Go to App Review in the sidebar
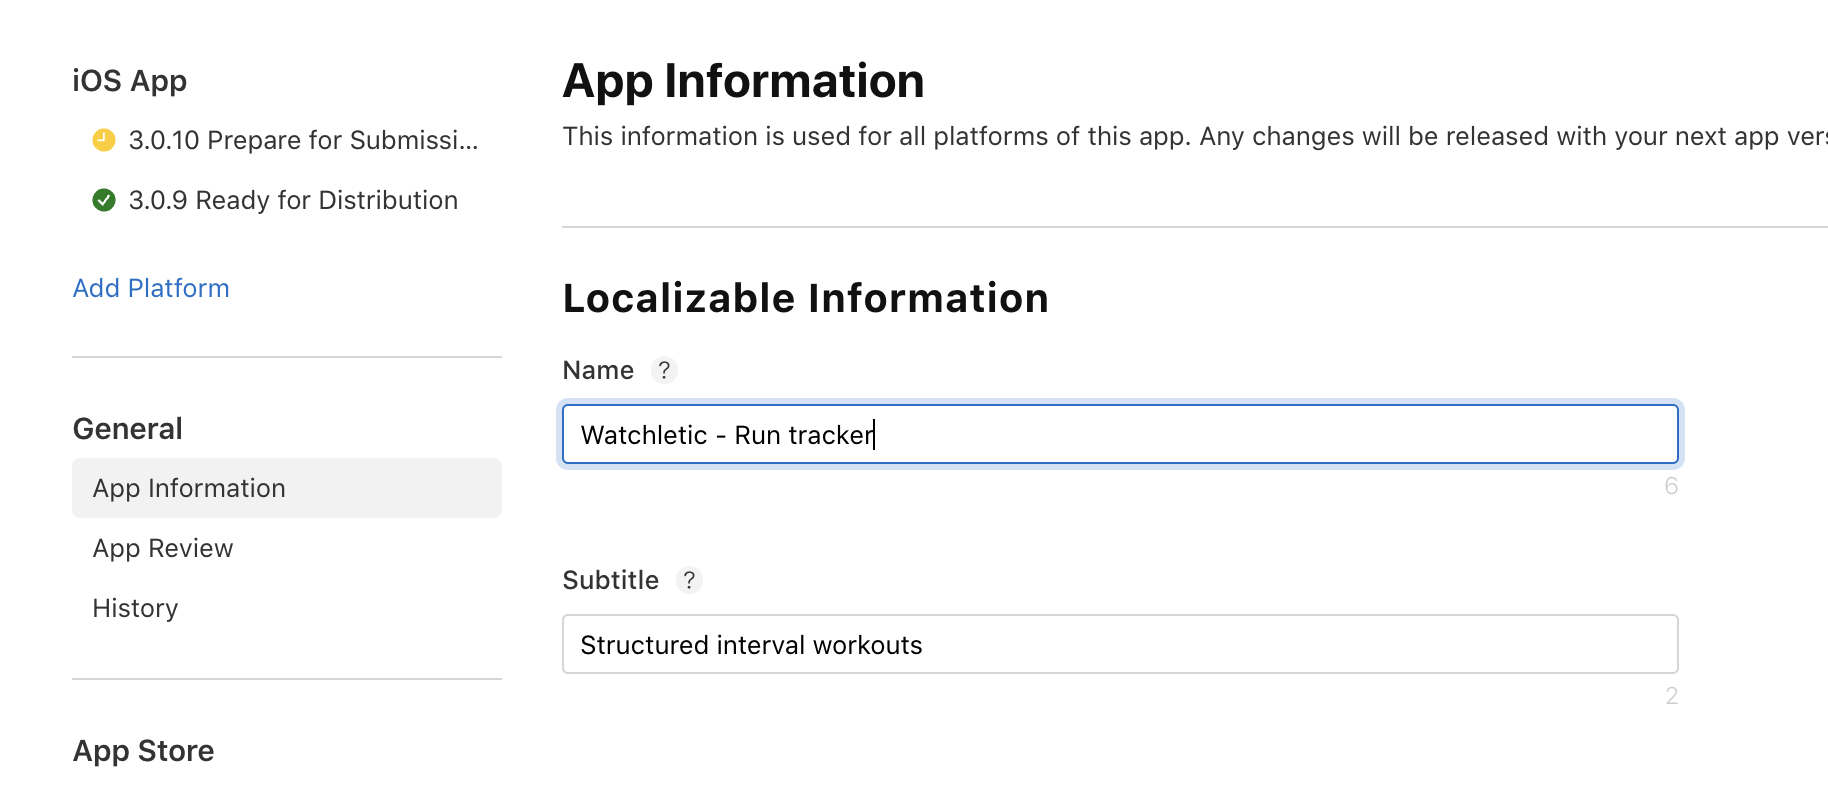This screenshot has height=798, width=1828. point(163,548)
